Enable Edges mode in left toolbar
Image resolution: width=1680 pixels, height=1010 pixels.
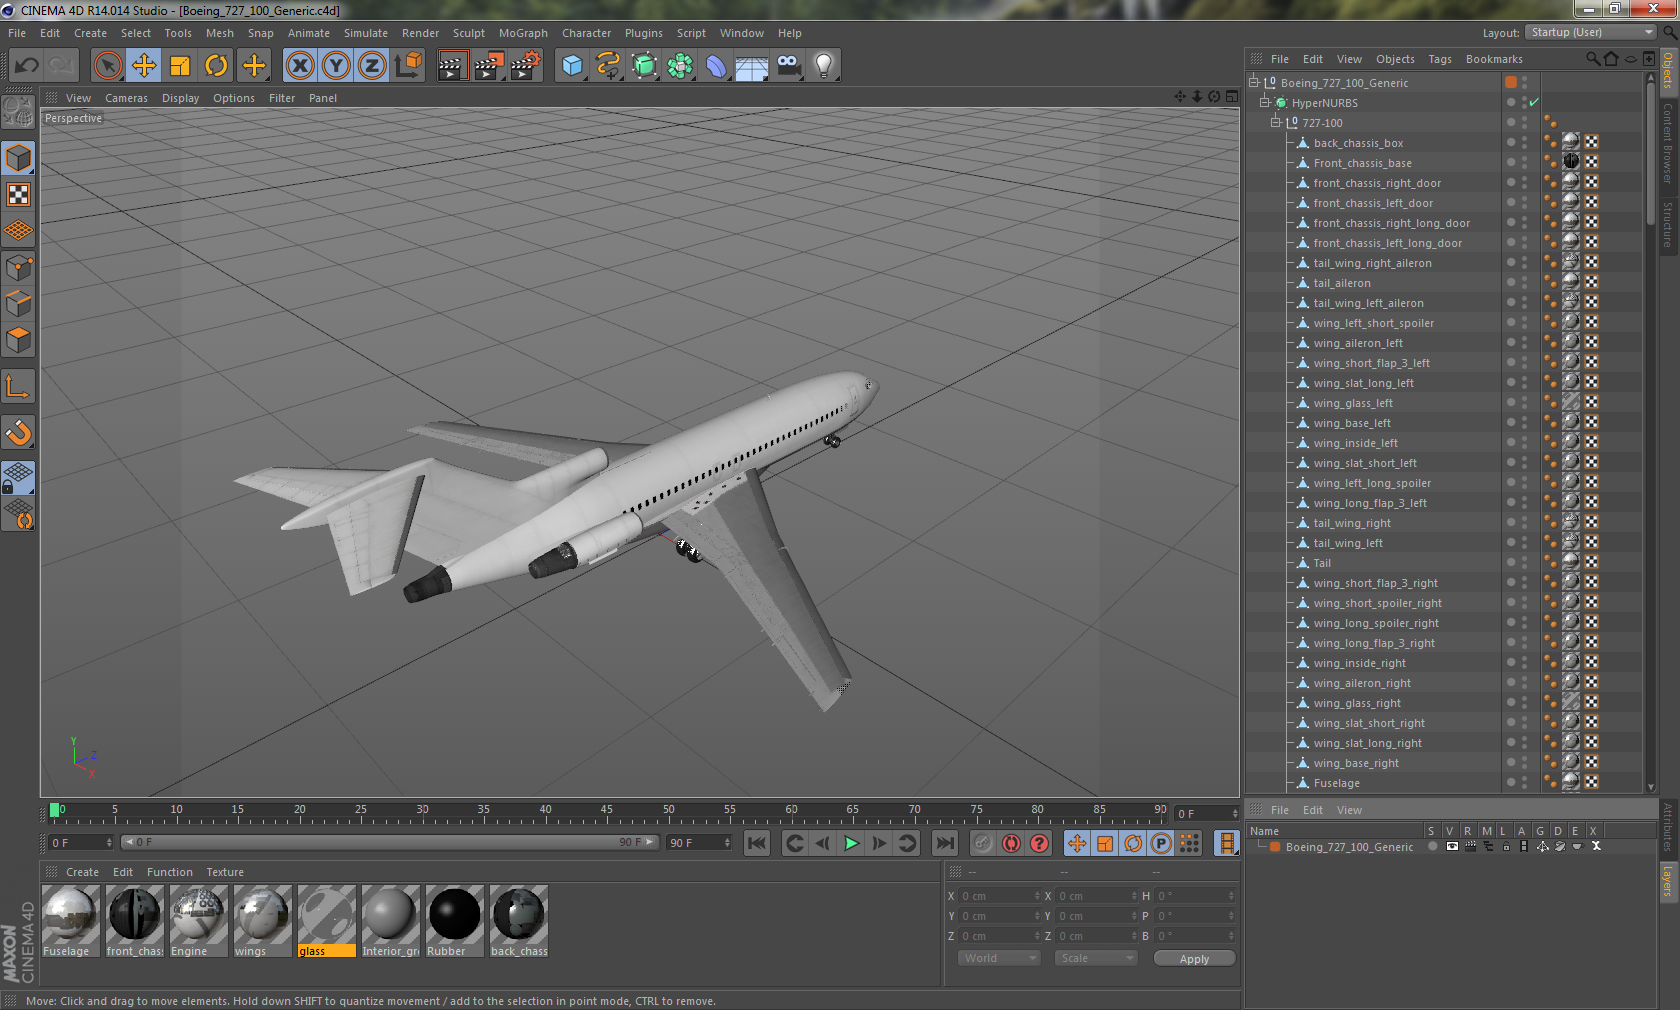point(19,303)
